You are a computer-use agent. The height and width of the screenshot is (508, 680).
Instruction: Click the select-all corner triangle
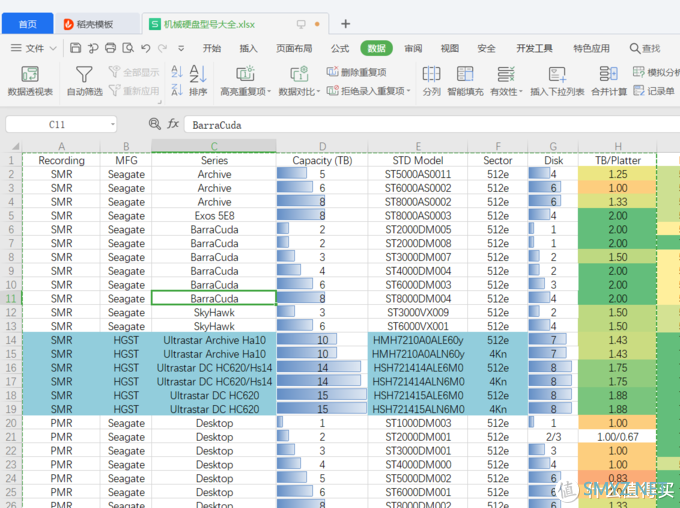click(x=14, y=146)
